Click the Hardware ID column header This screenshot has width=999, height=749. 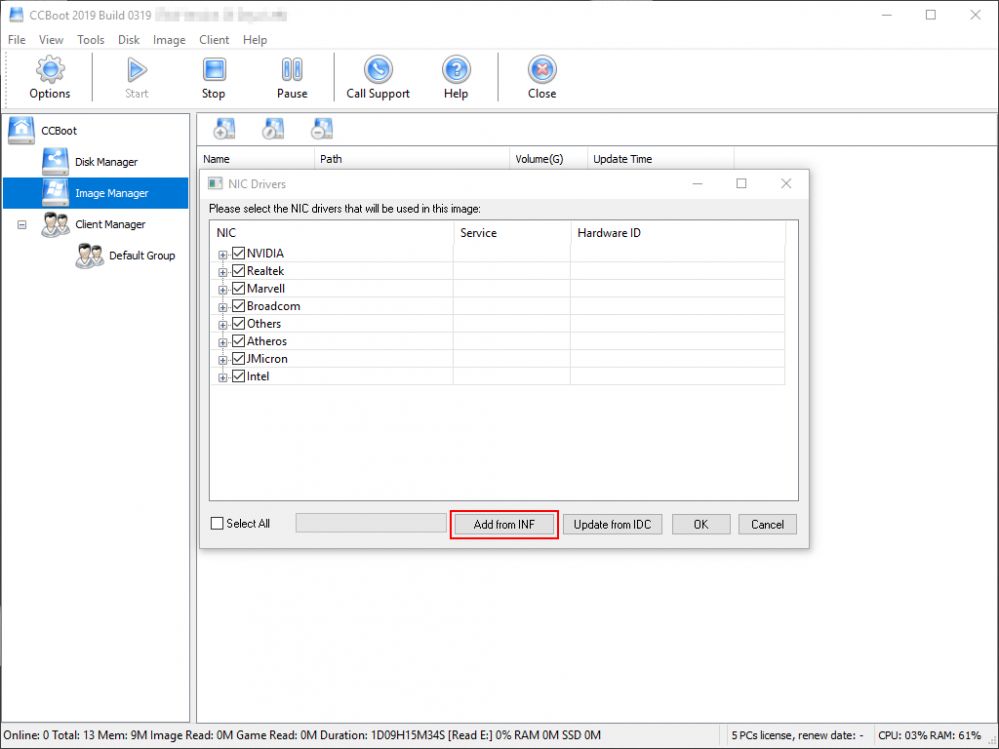[678, 232]
